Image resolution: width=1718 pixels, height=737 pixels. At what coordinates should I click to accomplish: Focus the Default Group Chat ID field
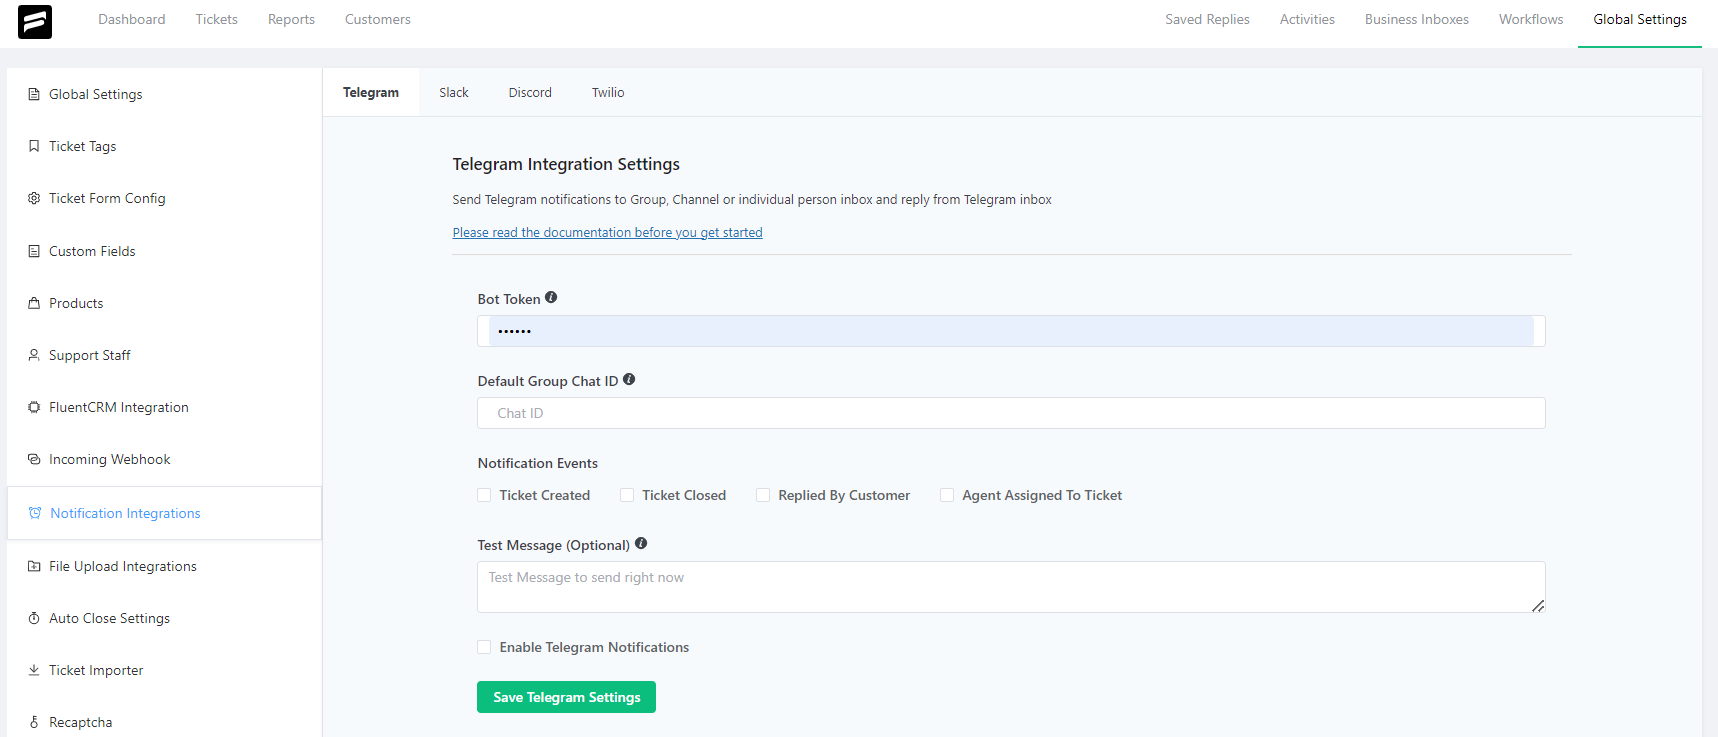coord(1011,413)
